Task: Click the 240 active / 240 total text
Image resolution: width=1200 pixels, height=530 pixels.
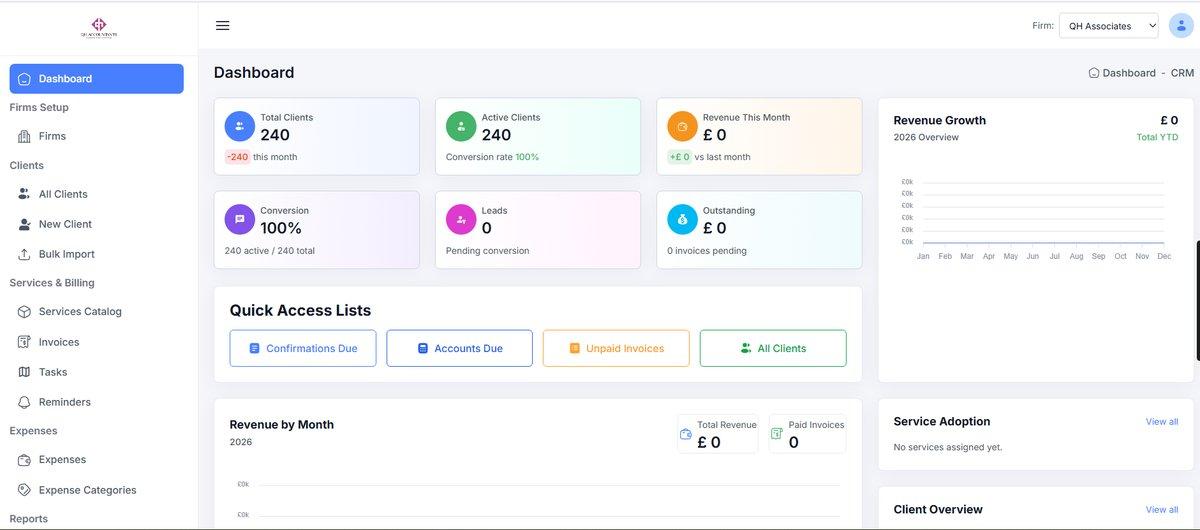Action: 270,251
